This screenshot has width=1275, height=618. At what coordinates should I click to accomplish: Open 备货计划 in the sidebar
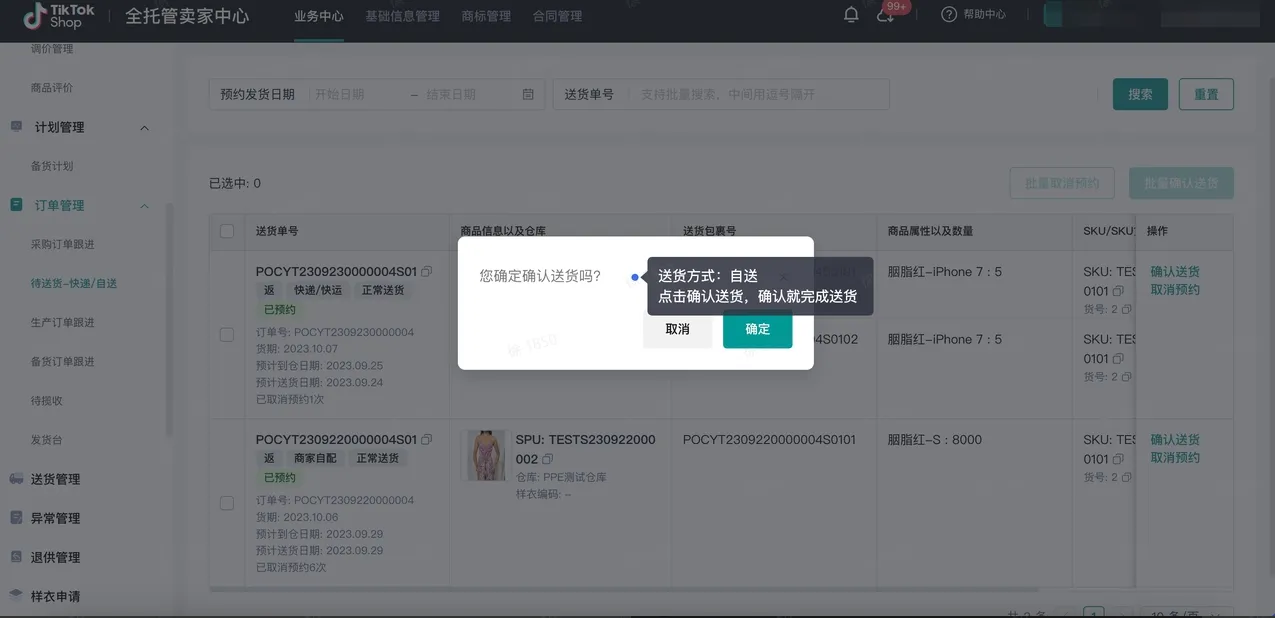[x=52, y=166]
